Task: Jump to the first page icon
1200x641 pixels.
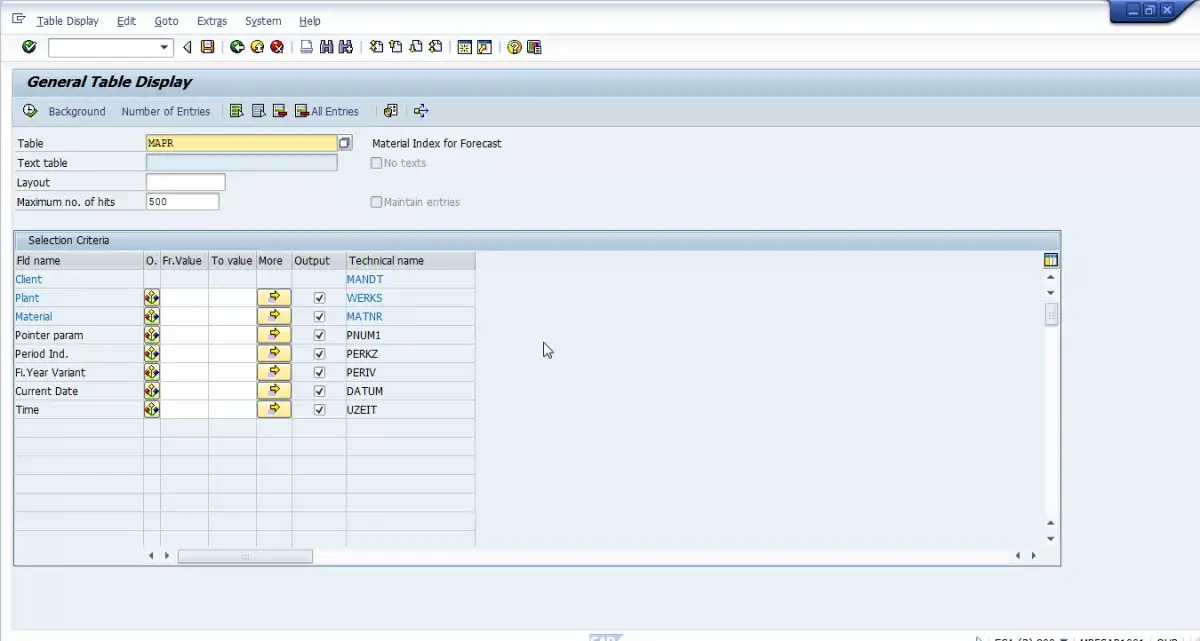Action: coord(376,47)
